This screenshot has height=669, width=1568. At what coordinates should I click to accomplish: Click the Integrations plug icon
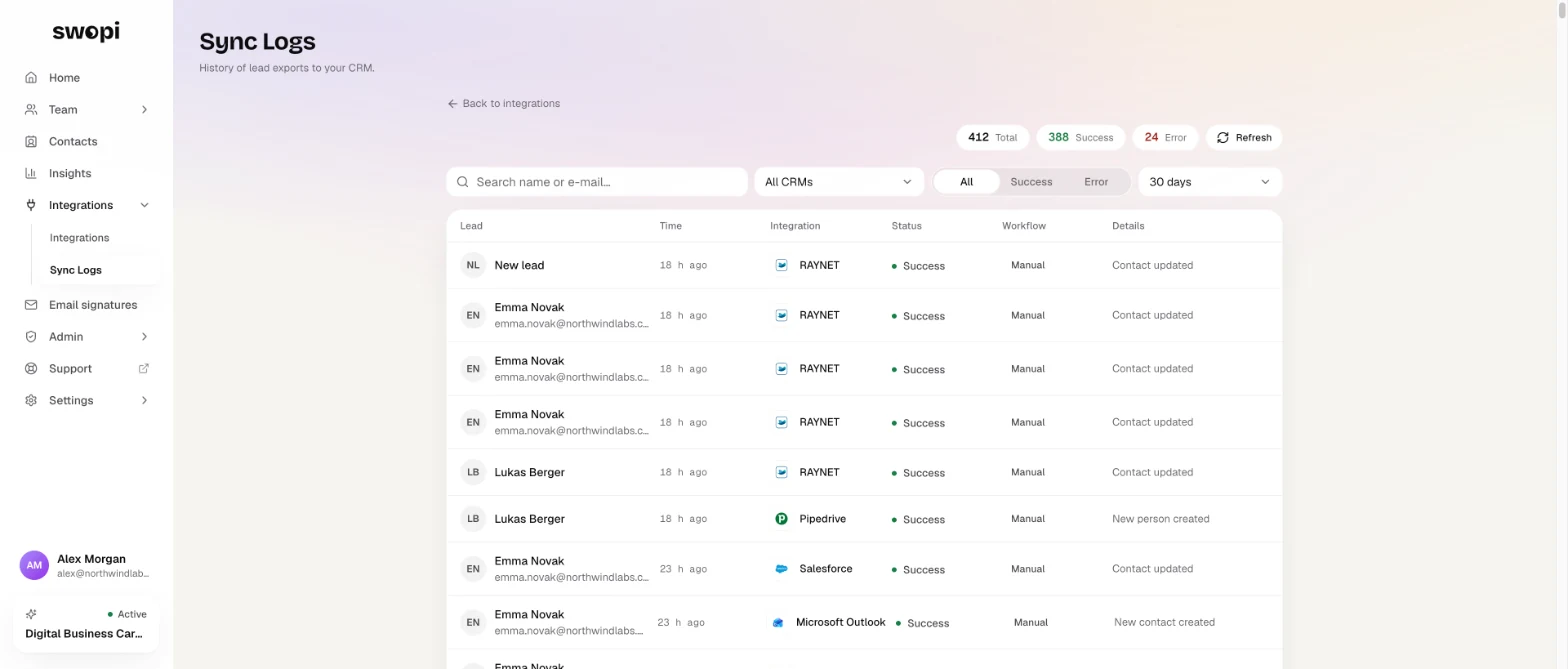pyautogui.click(x=31, y=206)
